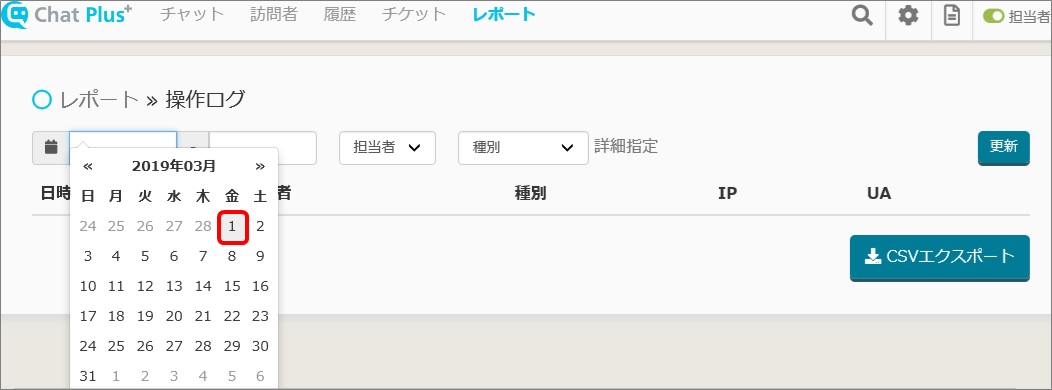The image size is (1052, 390).
Task: Click the 更新 button
Action: click(1004, 147)
